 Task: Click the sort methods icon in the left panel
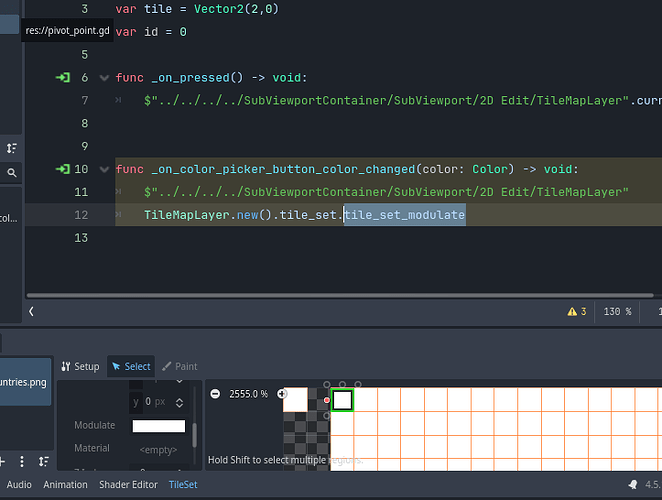point(11,148)
